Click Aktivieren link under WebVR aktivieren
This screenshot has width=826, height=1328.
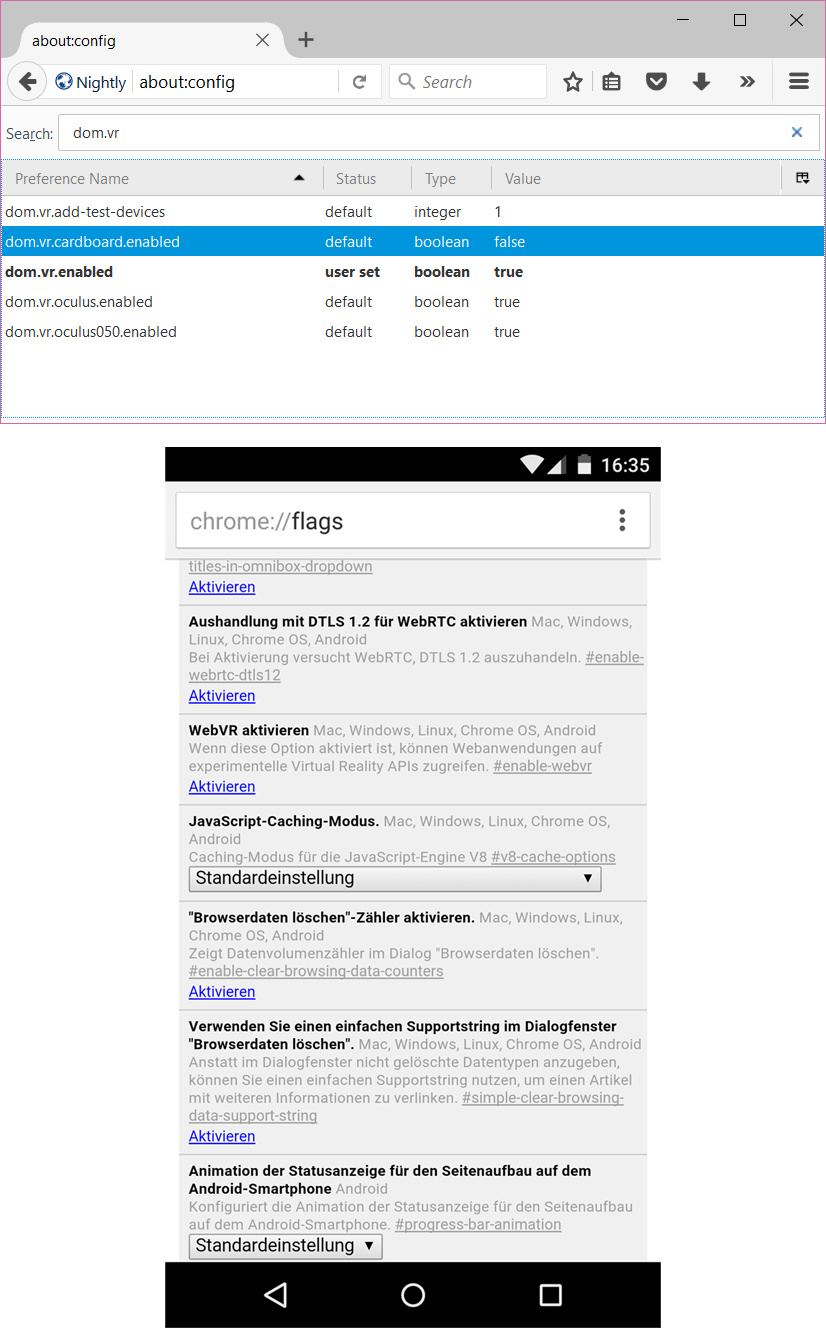pos(222,787)
